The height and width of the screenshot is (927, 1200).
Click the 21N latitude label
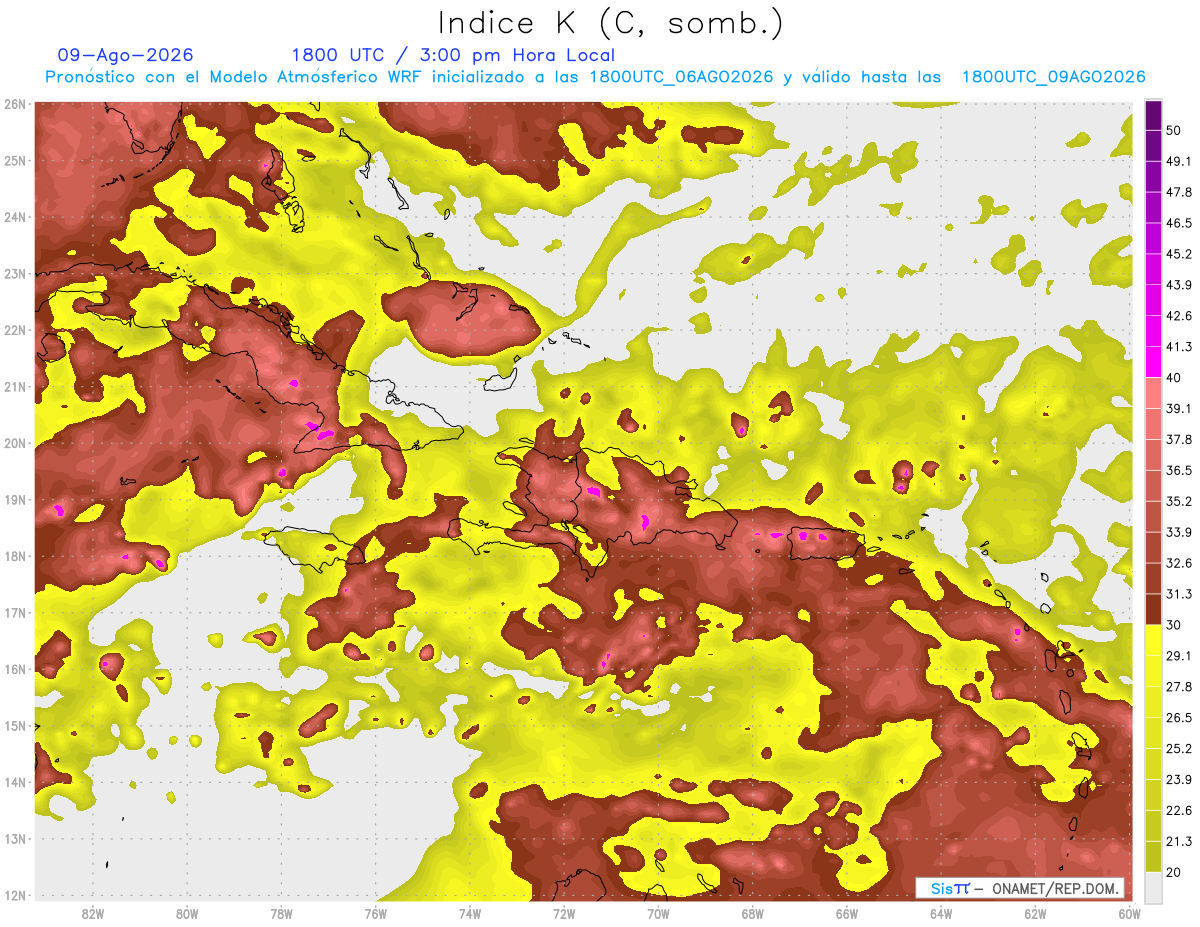[15, 387]
